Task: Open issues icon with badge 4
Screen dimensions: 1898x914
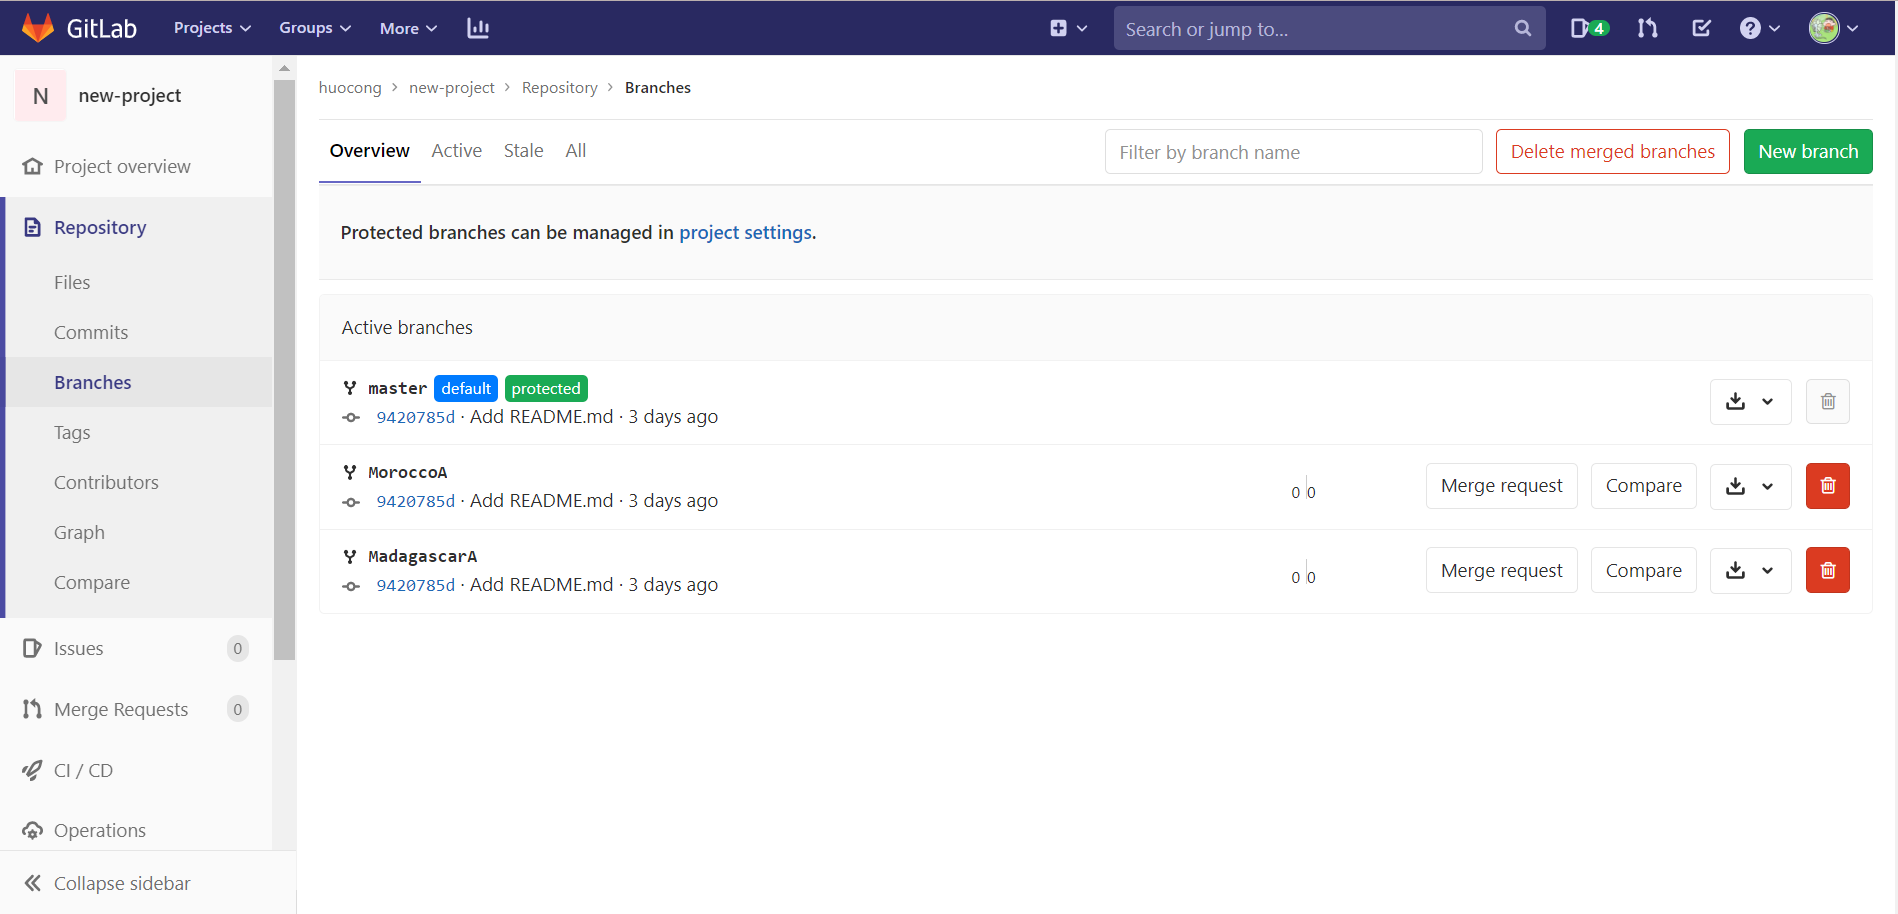Action: coord(1589,28)
